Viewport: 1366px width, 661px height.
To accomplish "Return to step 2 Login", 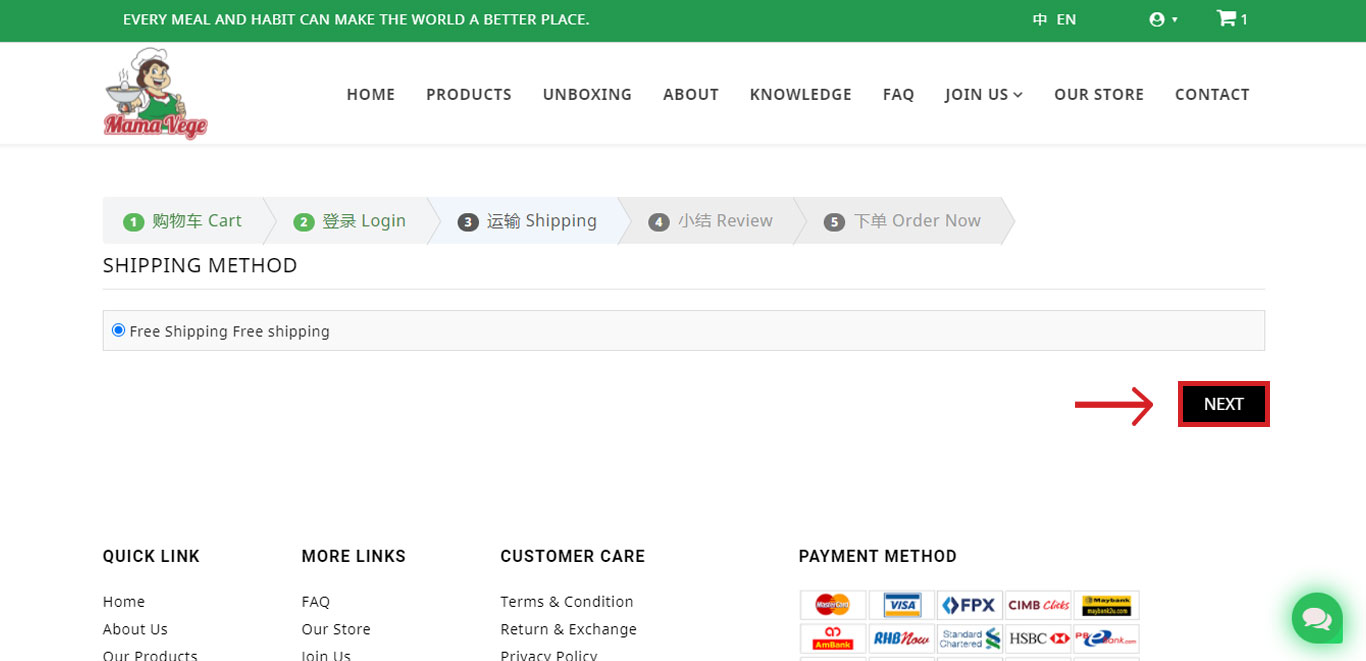I will (351, 221).
